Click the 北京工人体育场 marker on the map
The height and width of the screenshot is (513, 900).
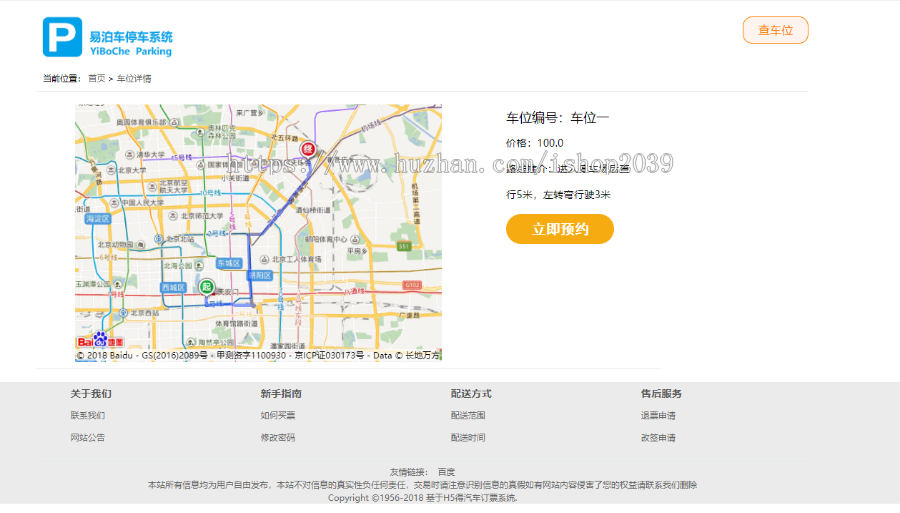(x=264, y=260)
